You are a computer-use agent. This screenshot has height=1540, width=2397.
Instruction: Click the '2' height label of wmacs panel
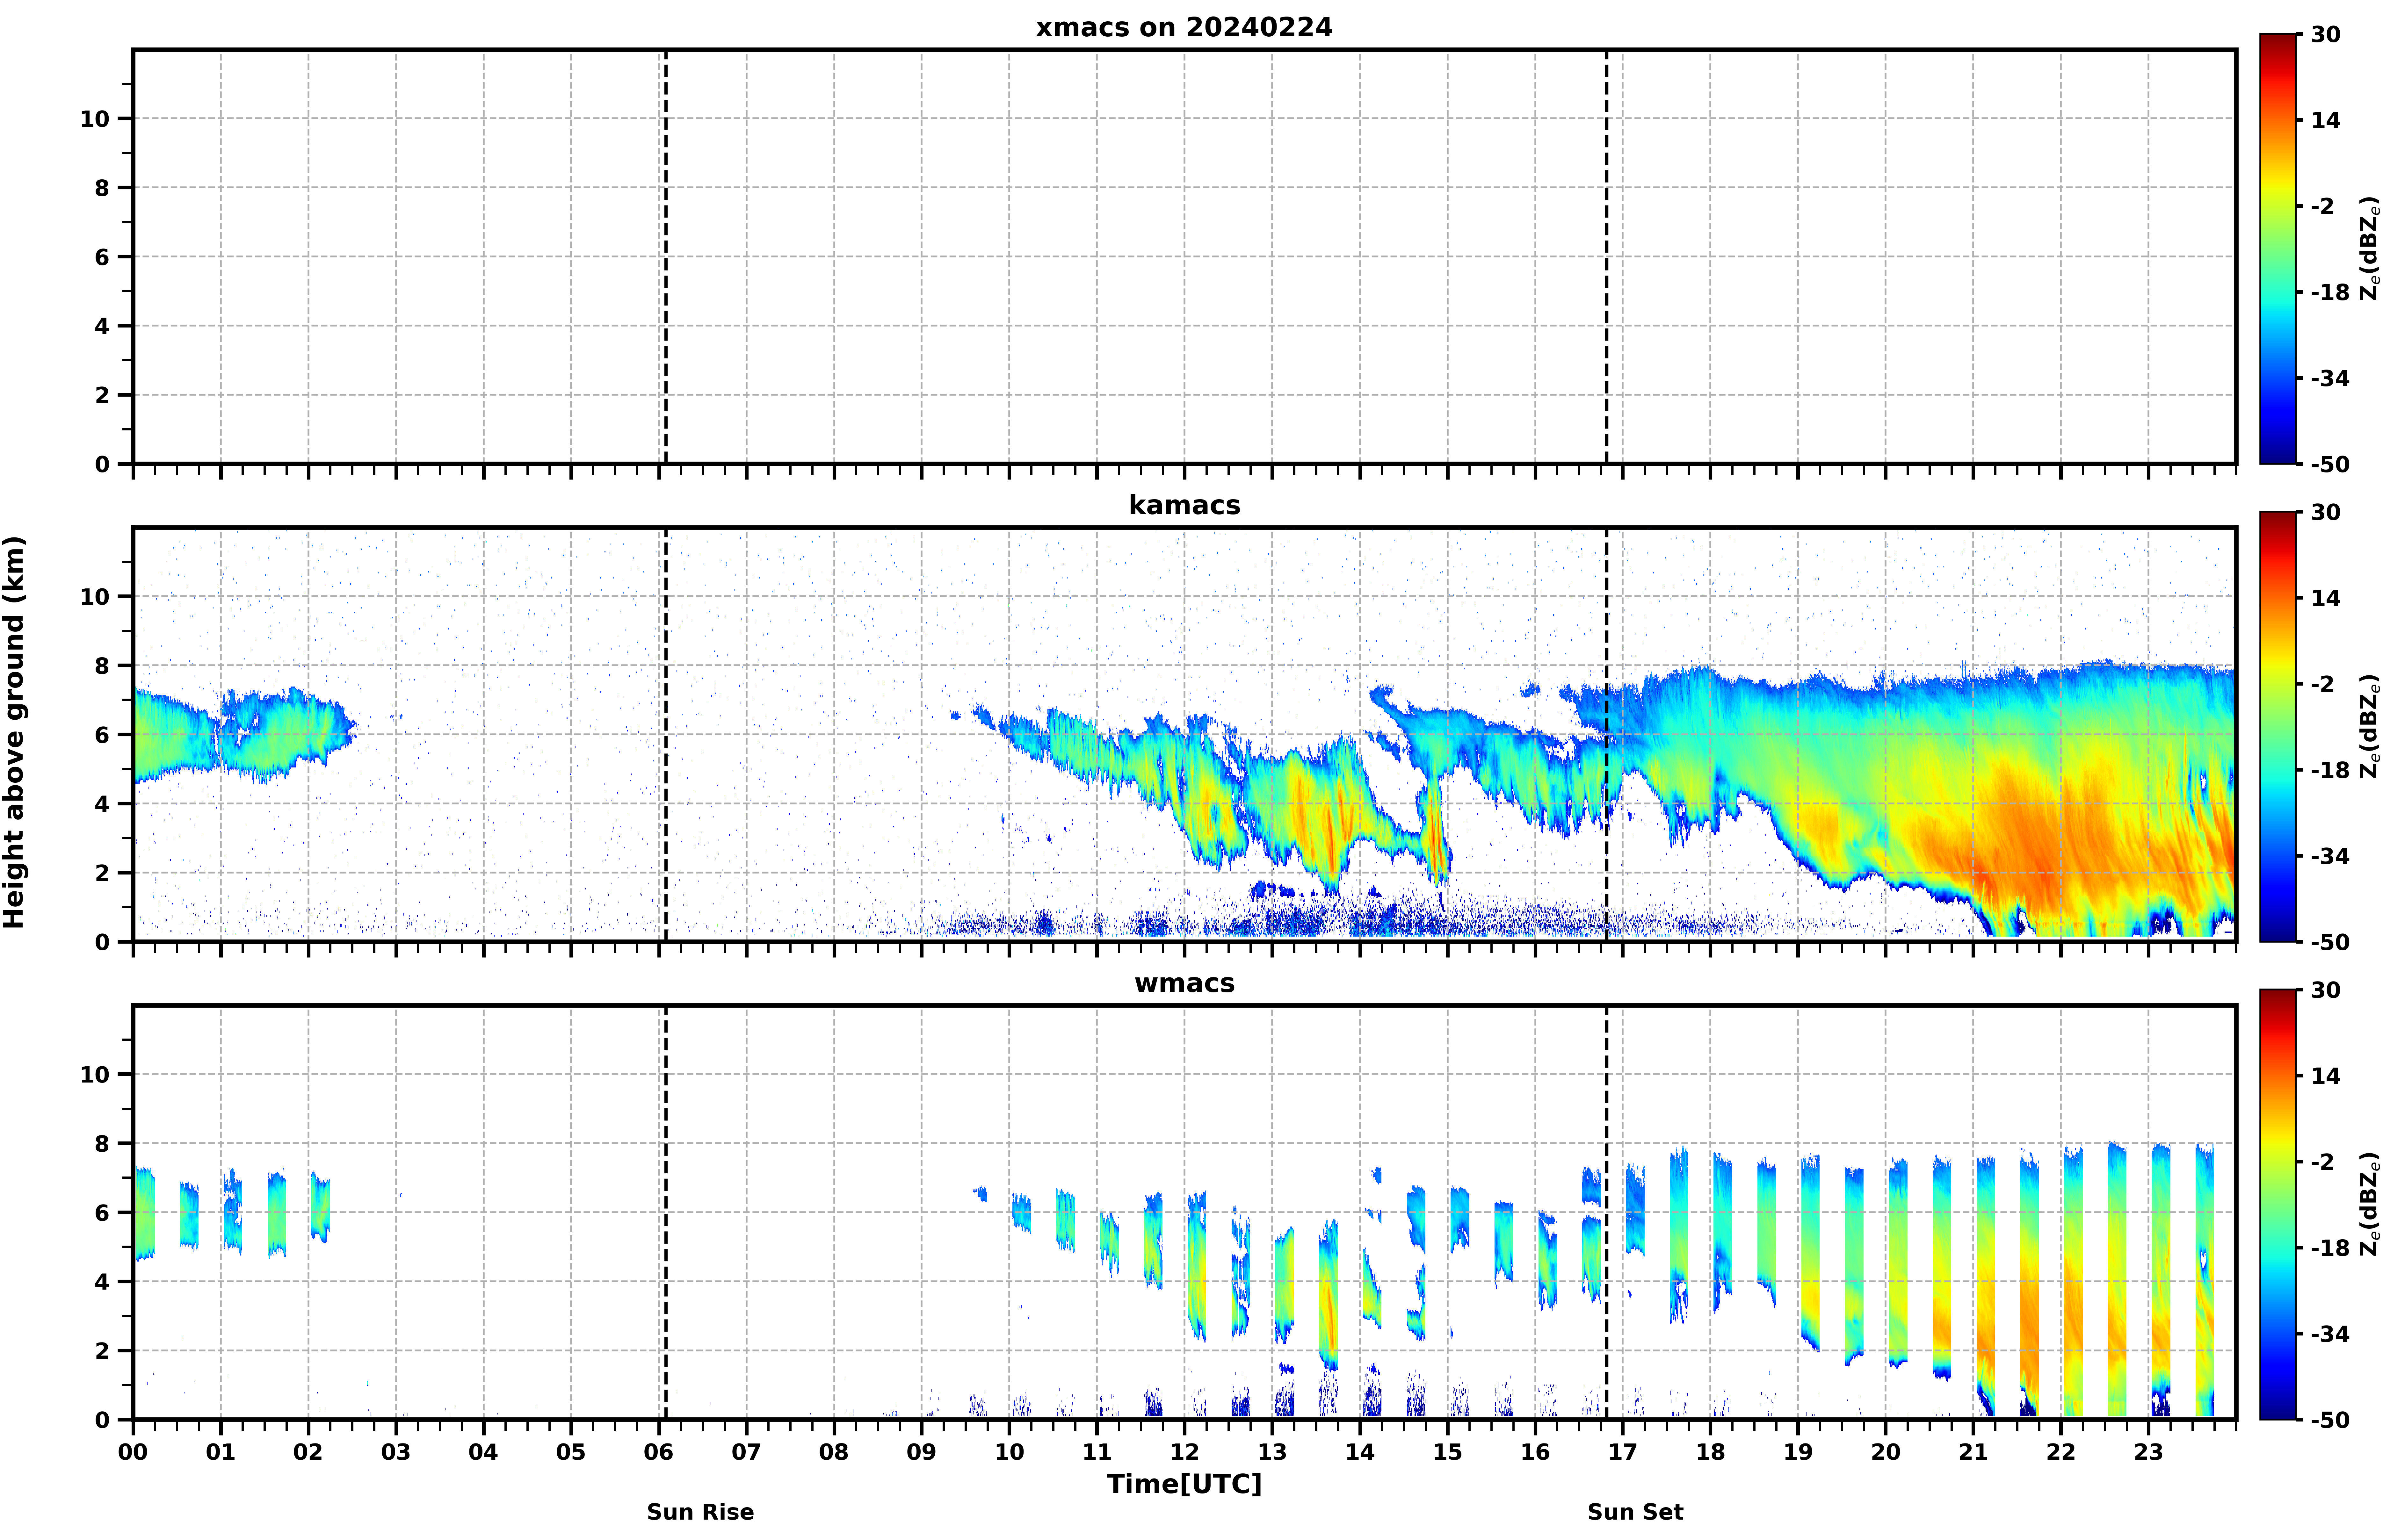[102, 1351]
